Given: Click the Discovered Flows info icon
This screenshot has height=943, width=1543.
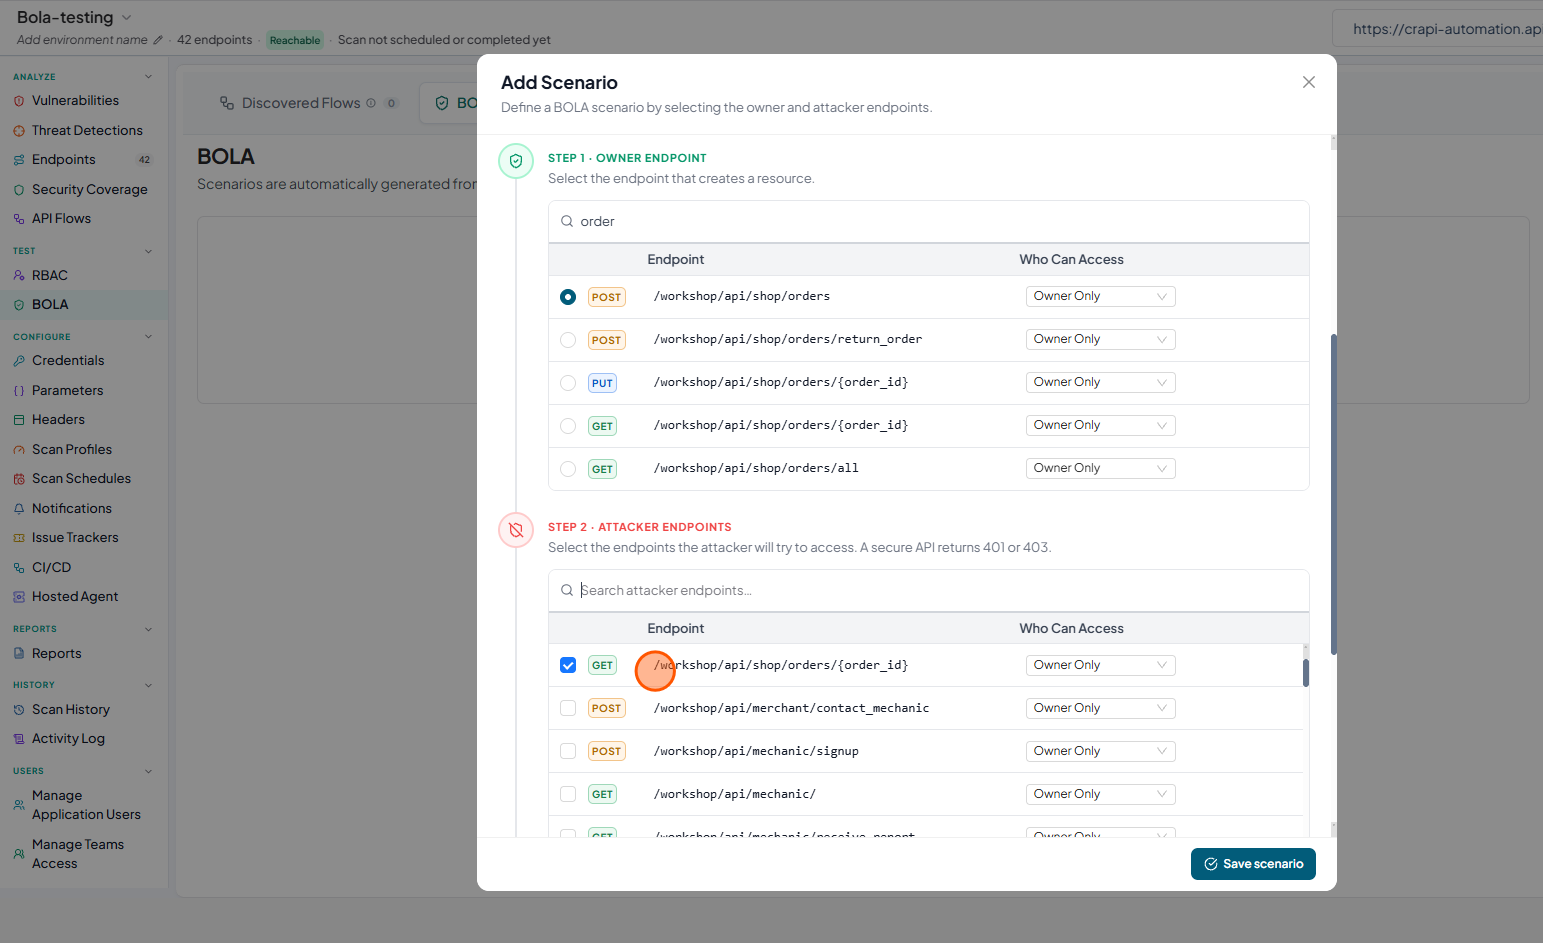Looking at the screenshot, I should click(x=371, y=103).
